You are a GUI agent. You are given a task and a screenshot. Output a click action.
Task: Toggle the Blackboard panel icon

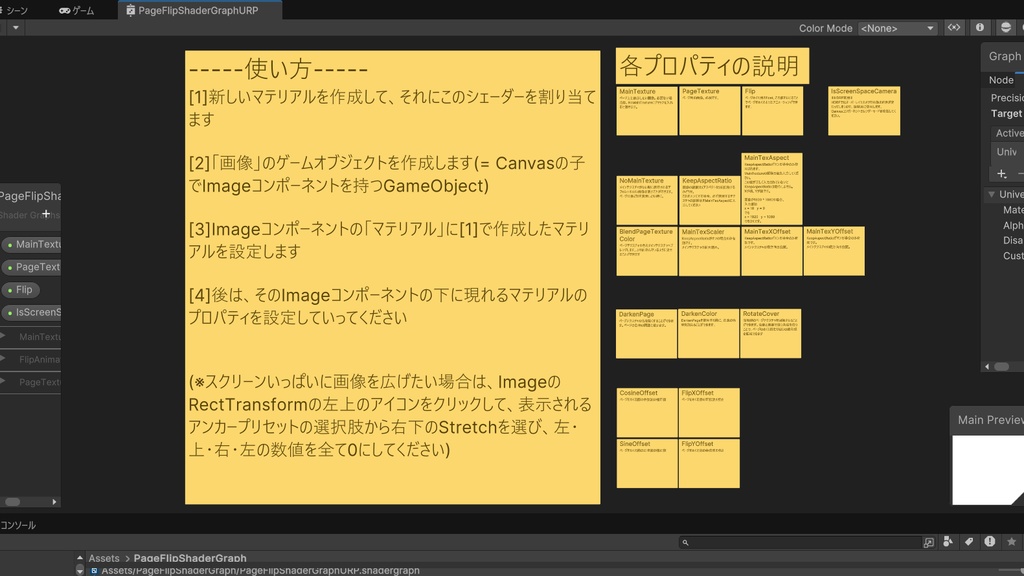(954, 27)
